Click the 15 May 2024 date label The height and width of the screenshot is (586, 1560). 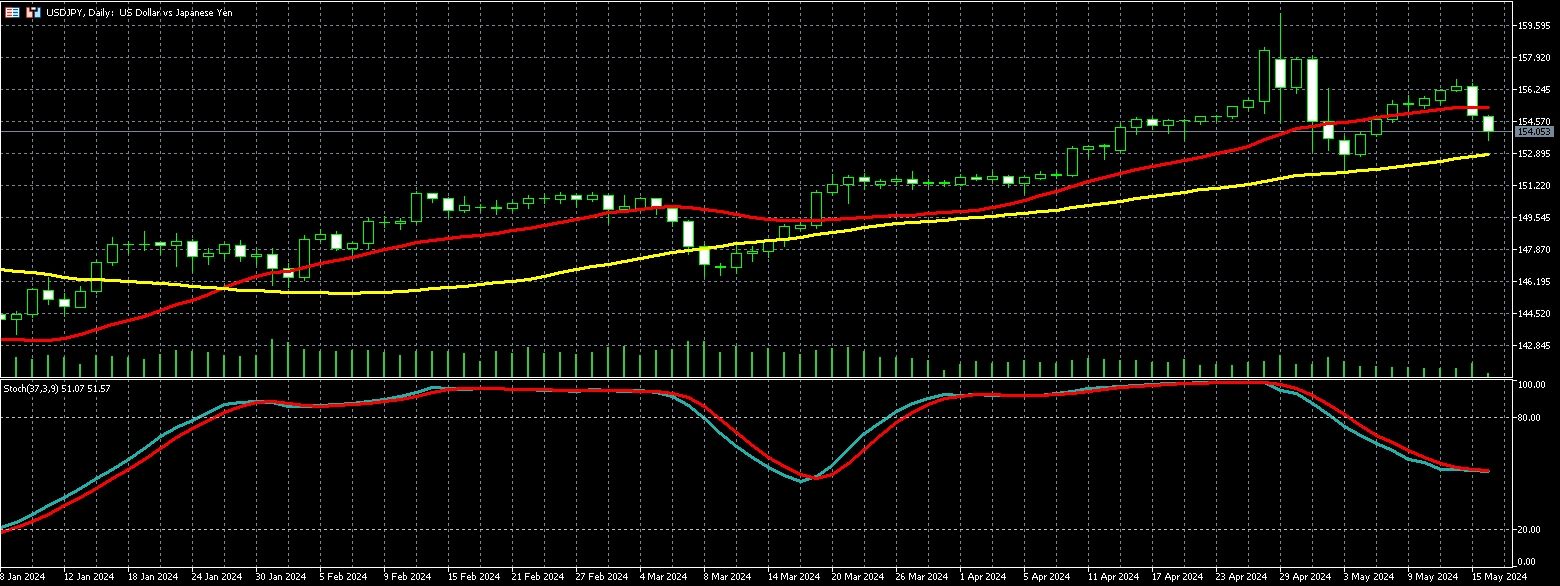1498,577
